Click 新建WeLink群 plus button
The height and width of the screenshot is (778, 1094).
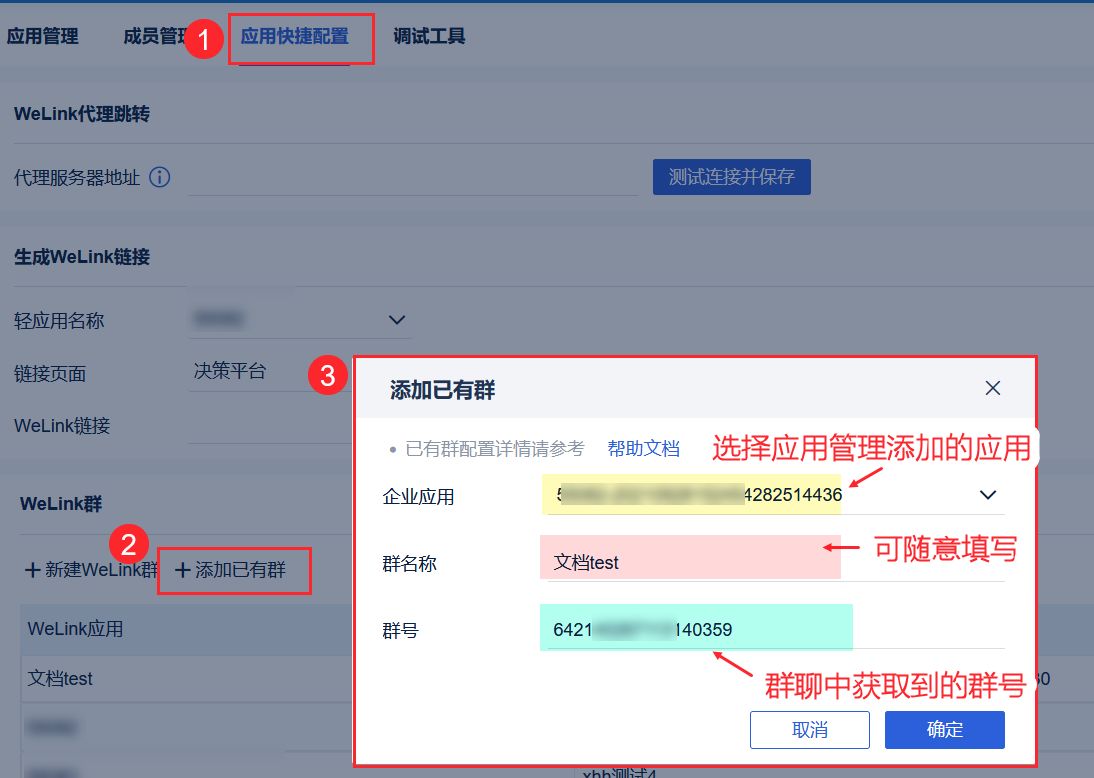click(91, 570)
